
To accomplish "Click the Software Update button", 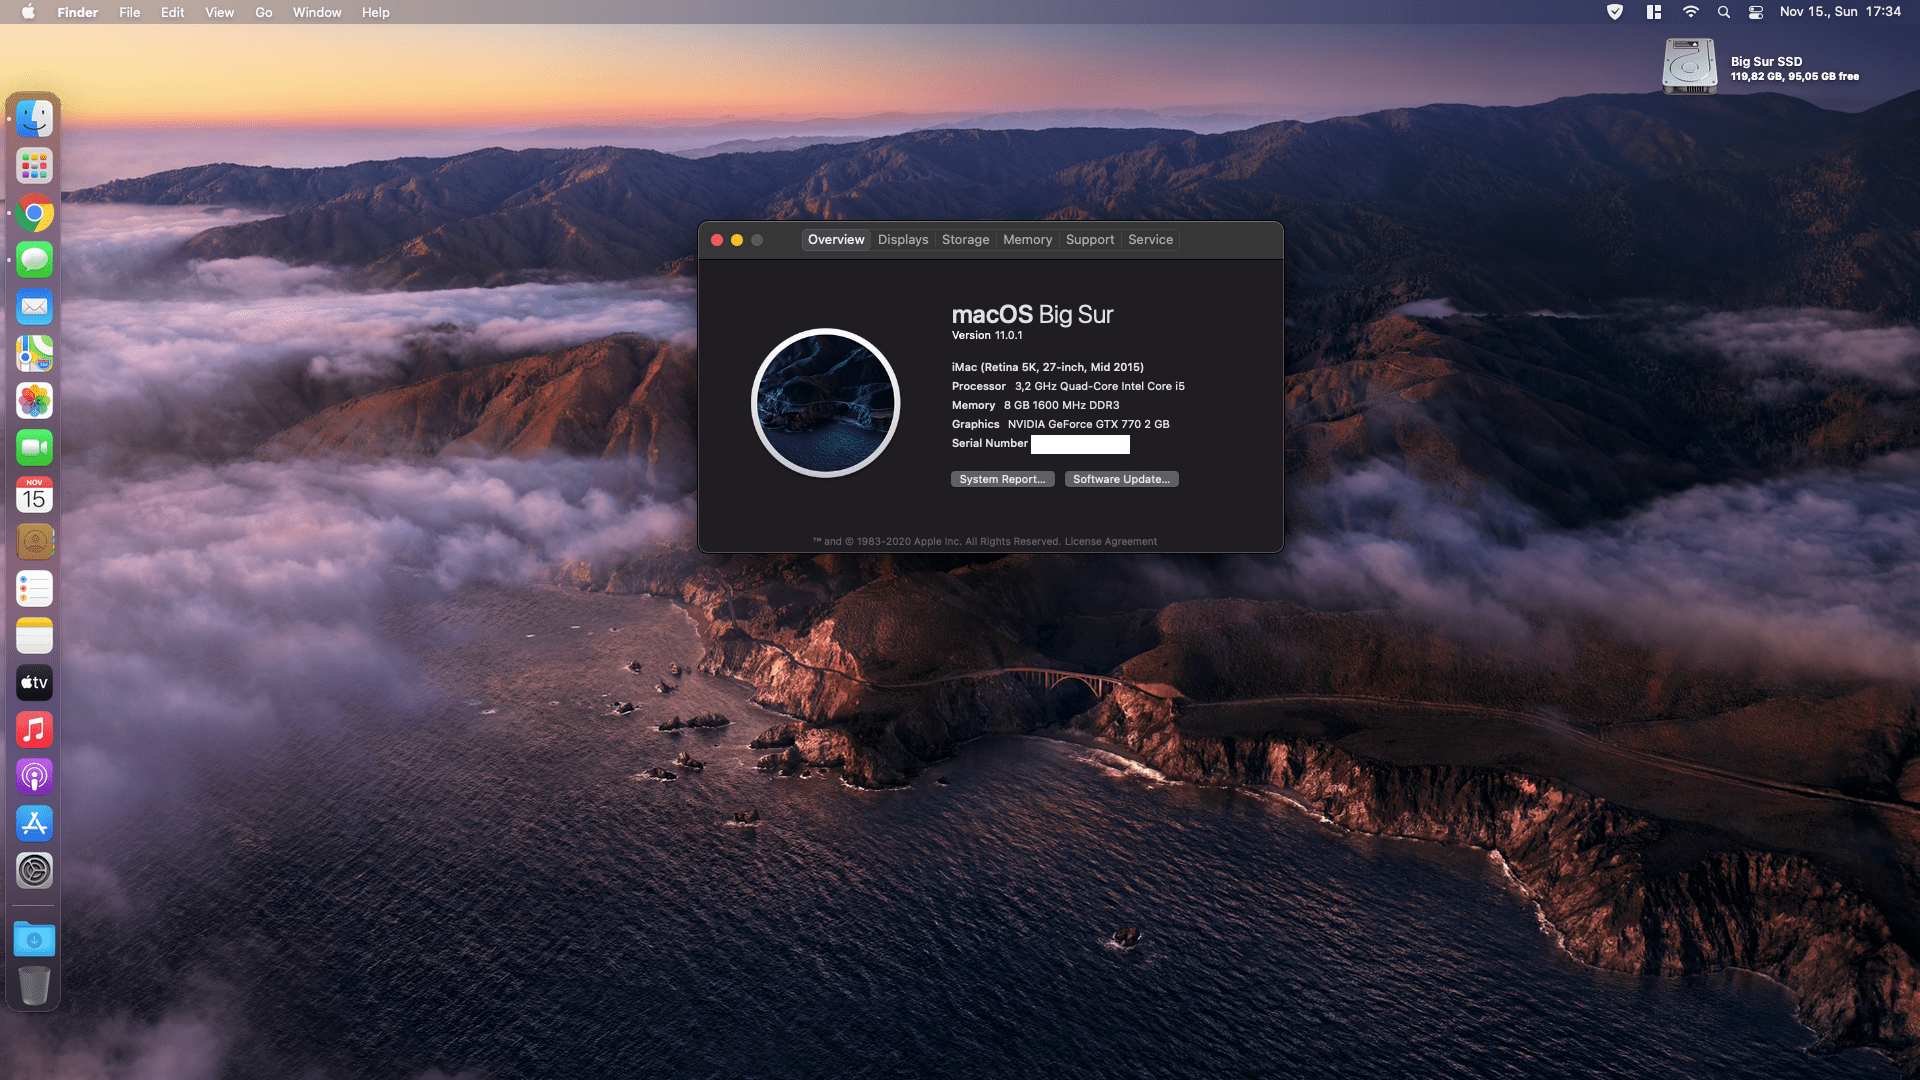I will [x=1121, y=479].
